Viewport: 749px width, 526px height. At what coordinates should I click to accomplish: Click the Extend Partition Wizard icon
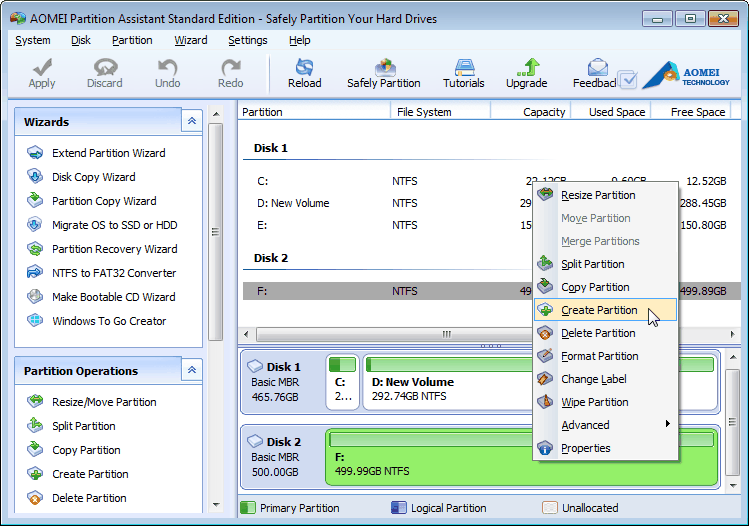[35, 153]
